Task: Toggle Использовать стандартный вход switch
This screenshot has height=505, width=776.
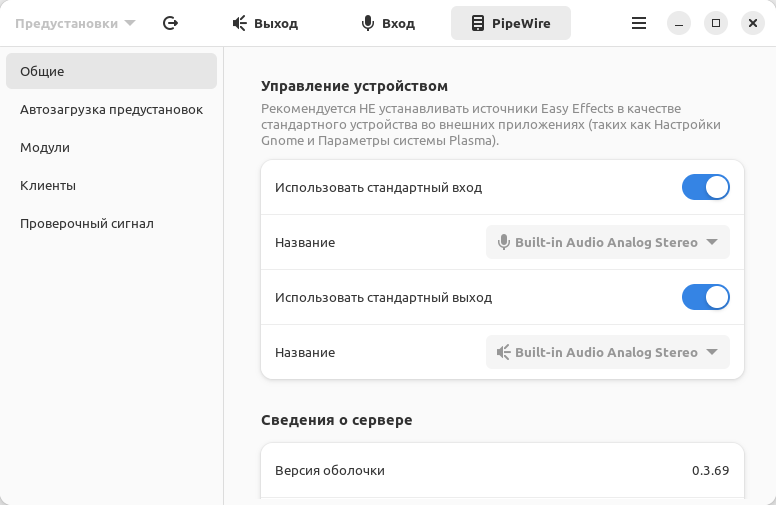Action: click(x=706, y=187)
